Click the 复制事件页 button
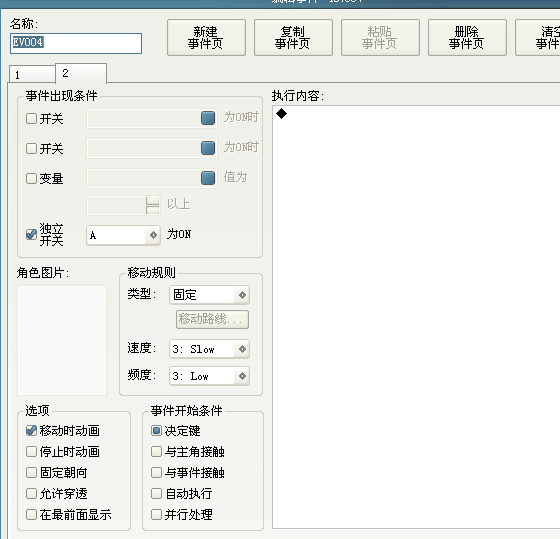This screenshot has height=539, width=560. (293, 38)
